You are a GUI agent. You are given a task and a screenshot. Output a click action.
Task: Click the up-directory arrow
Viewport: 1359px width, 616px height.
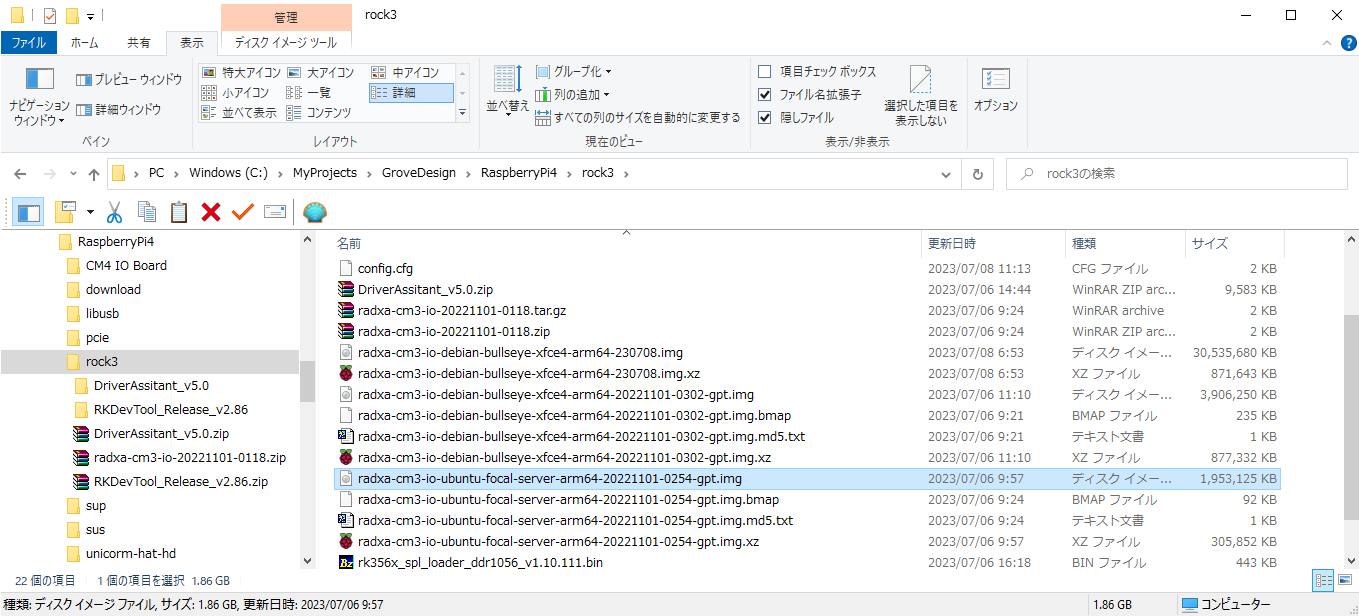tap(94, 174)
